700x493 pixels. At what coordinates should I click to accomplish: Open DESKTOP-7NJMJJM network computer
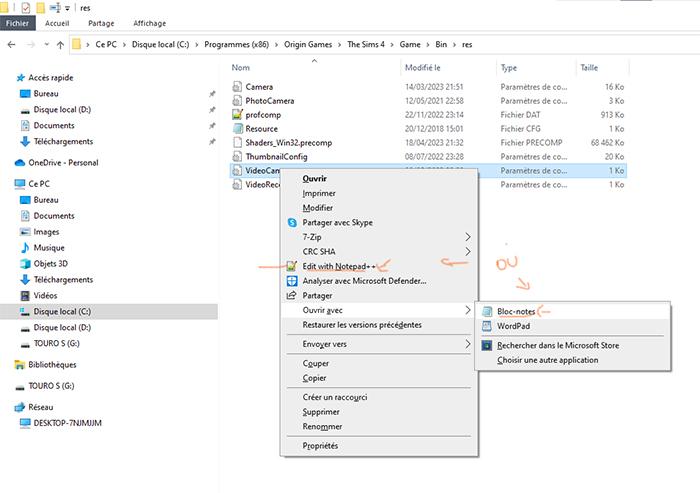[67, 423]
